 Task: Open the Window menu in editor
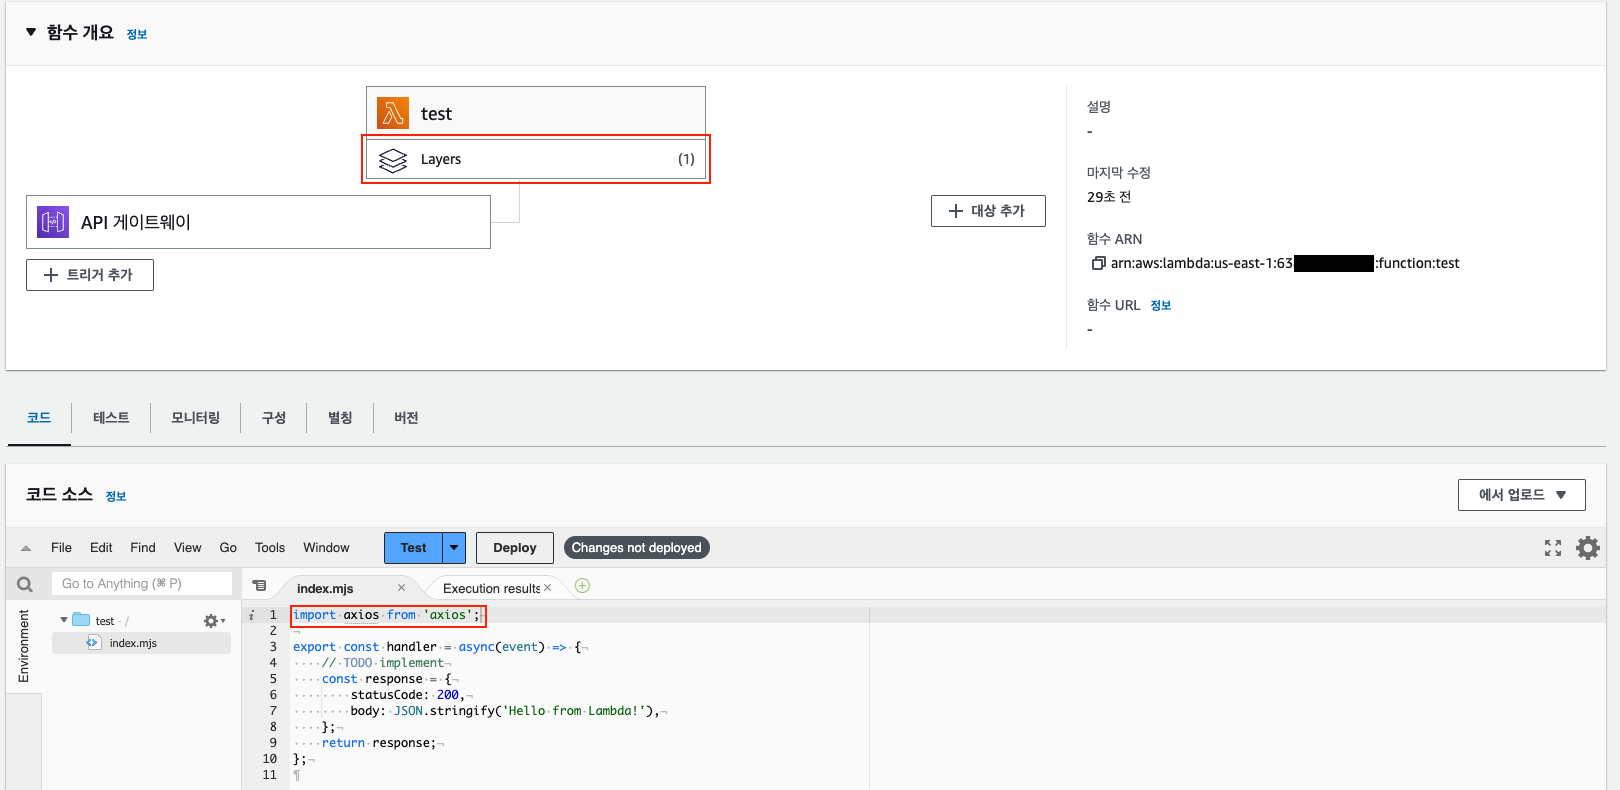(x=326, y=548)
